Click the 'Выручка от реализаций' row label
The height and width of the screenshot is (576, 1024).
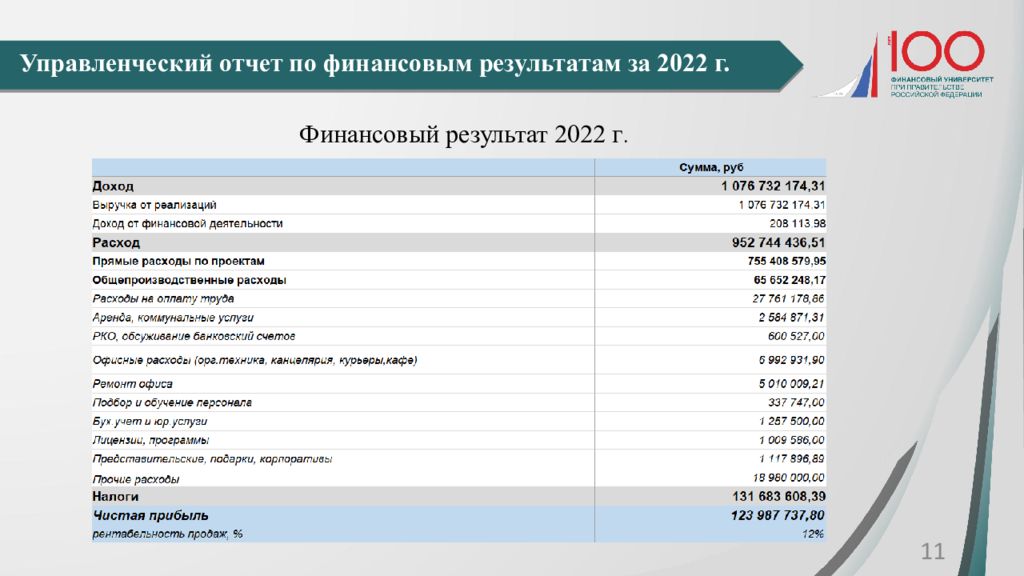coord(154,205)
